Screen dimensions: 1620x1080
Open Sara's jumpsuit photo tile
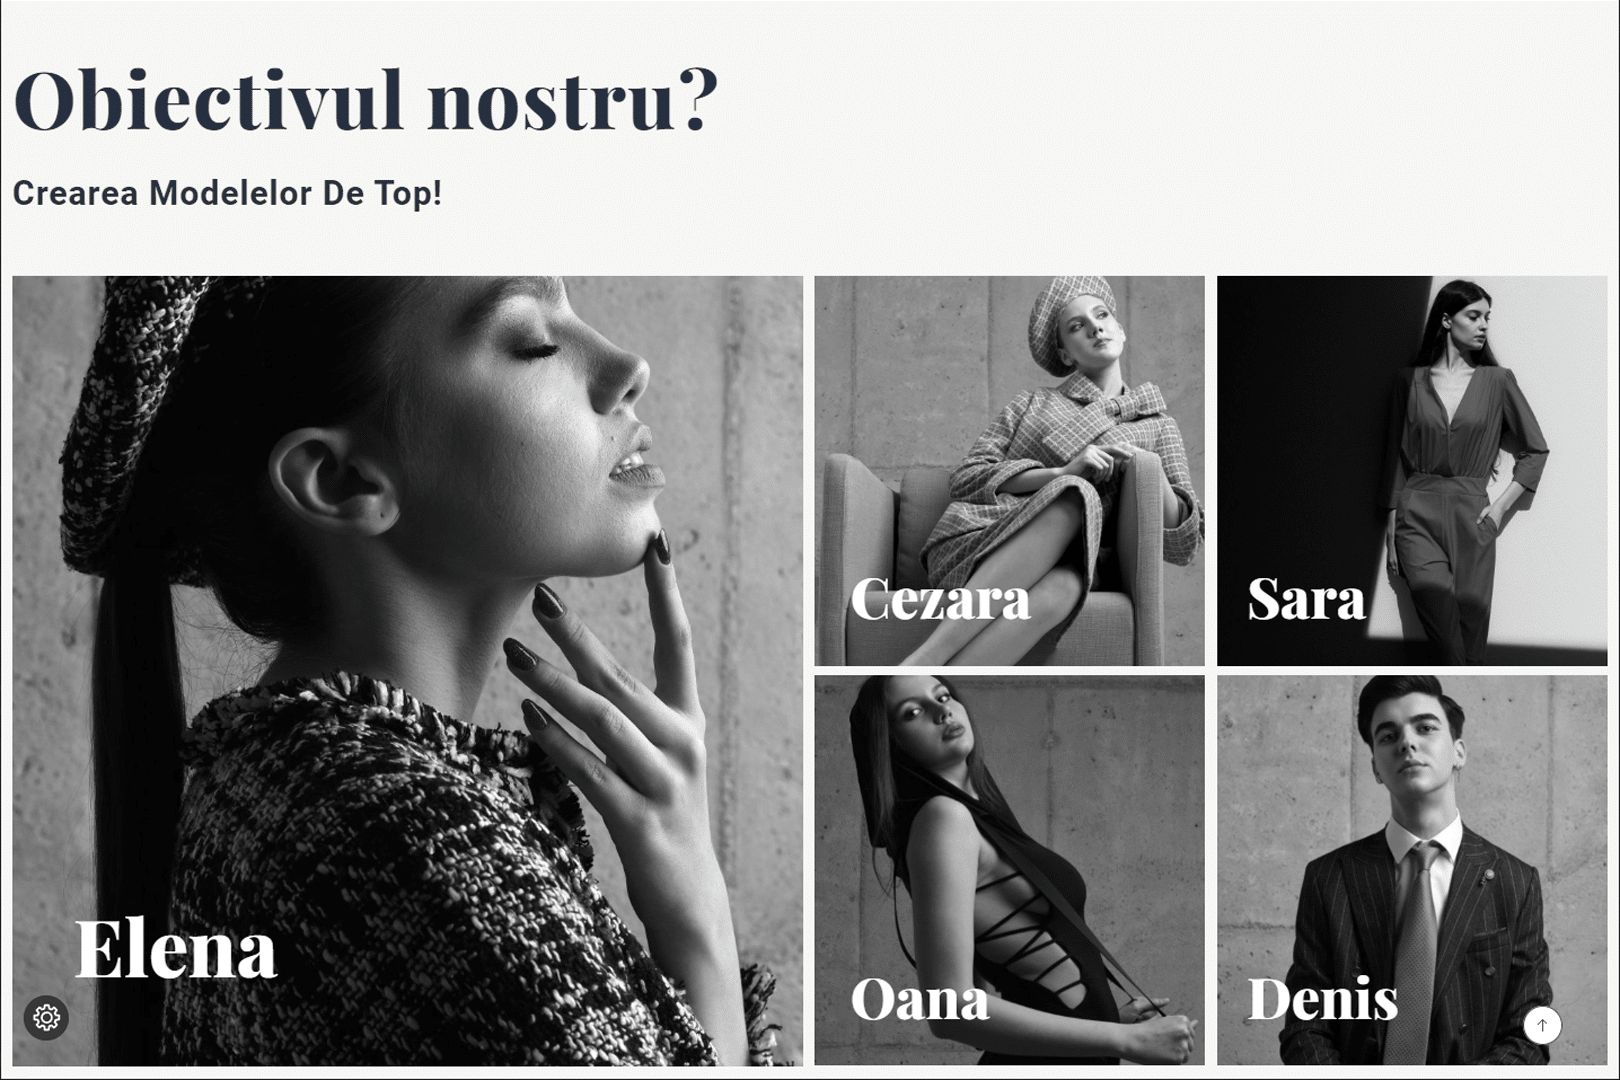(x=1412, y=471)
